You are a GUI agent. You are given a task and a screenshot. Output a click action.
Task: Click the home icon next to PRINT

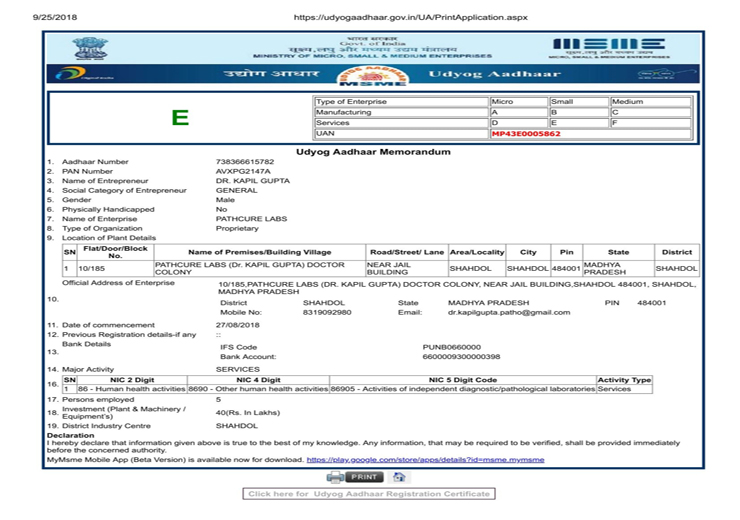tap(399, 477)
